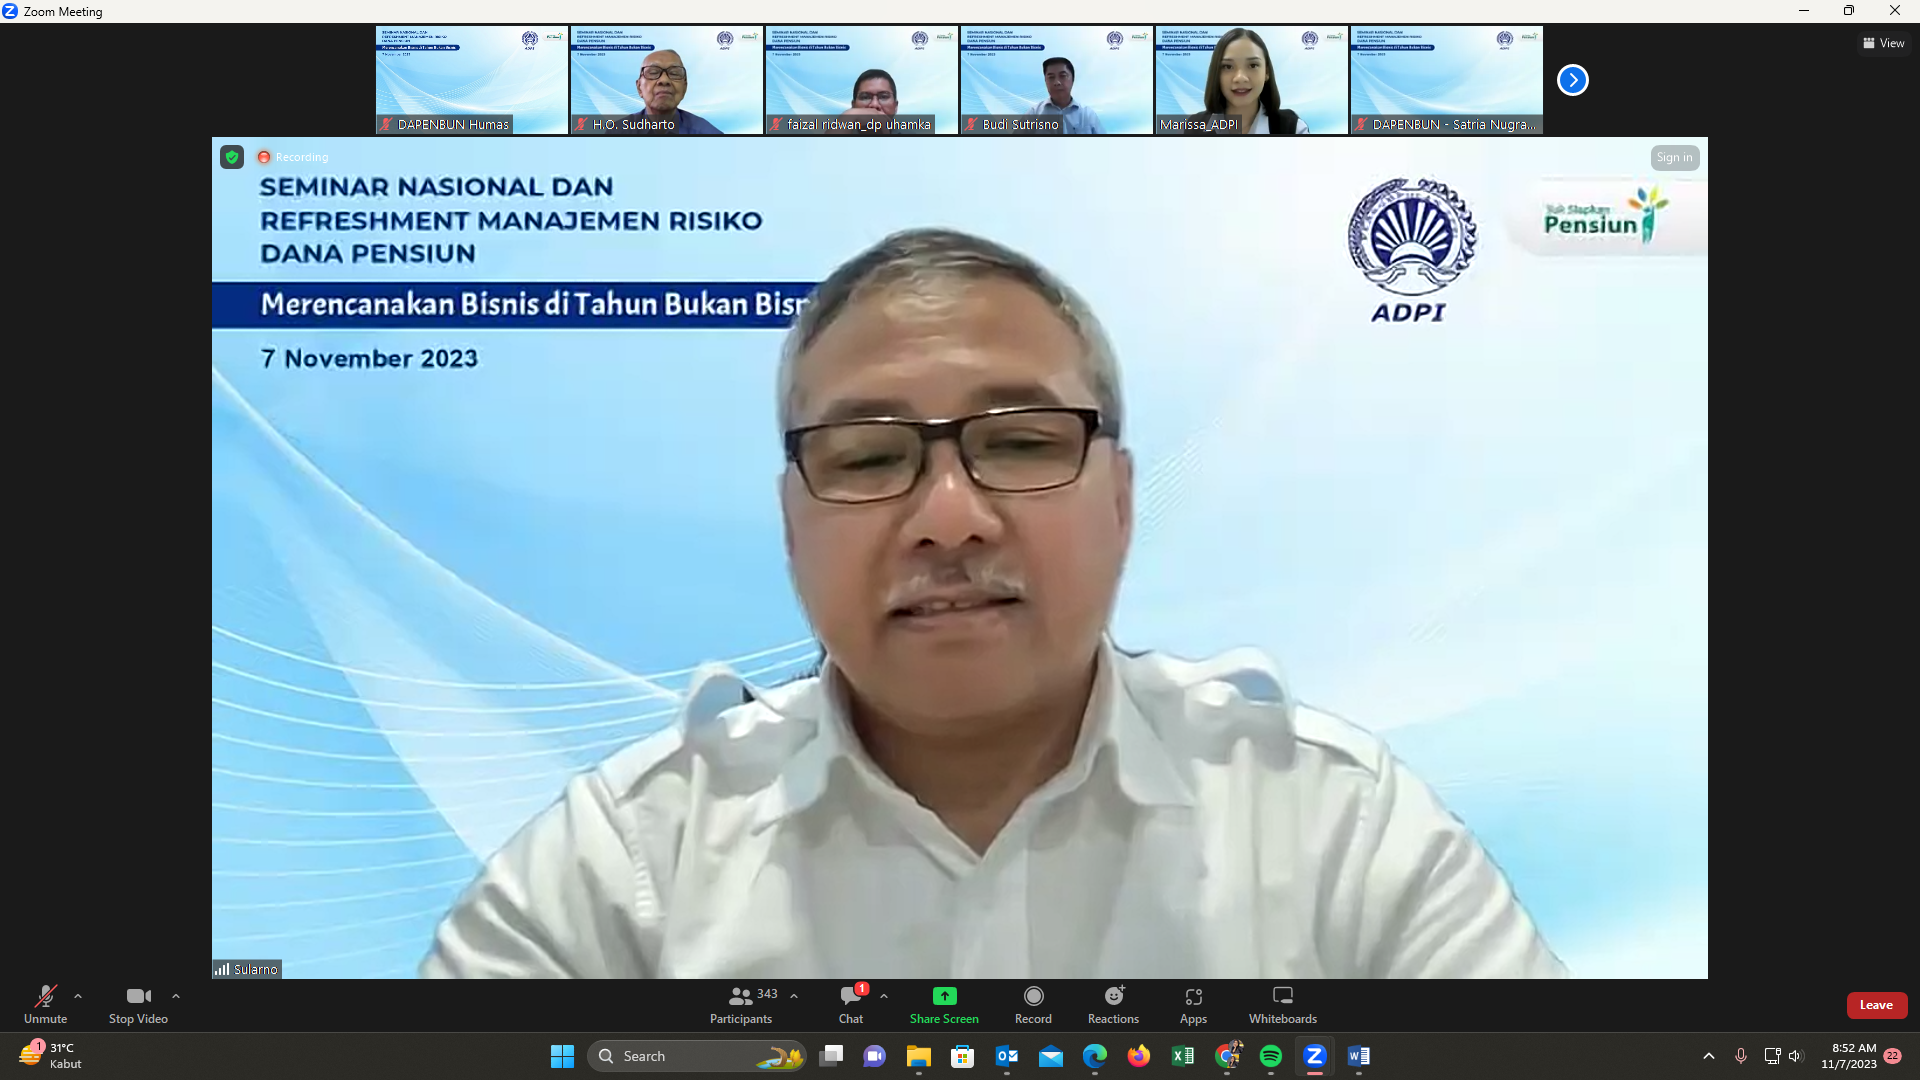Toggle Stop Video camera button
The width and height of the screenshot is (1920, 1080).
pos(138,996)
